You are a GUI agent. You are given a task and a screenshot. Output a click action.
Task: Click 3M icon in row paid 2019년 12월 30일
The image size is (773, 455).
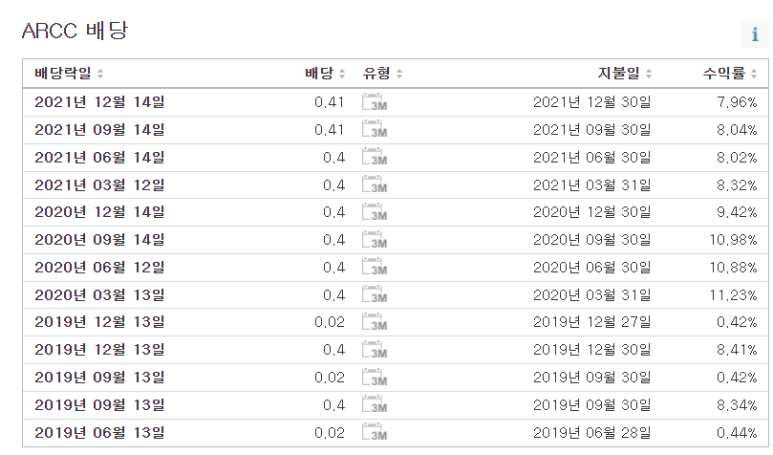(x=374, y=350)
